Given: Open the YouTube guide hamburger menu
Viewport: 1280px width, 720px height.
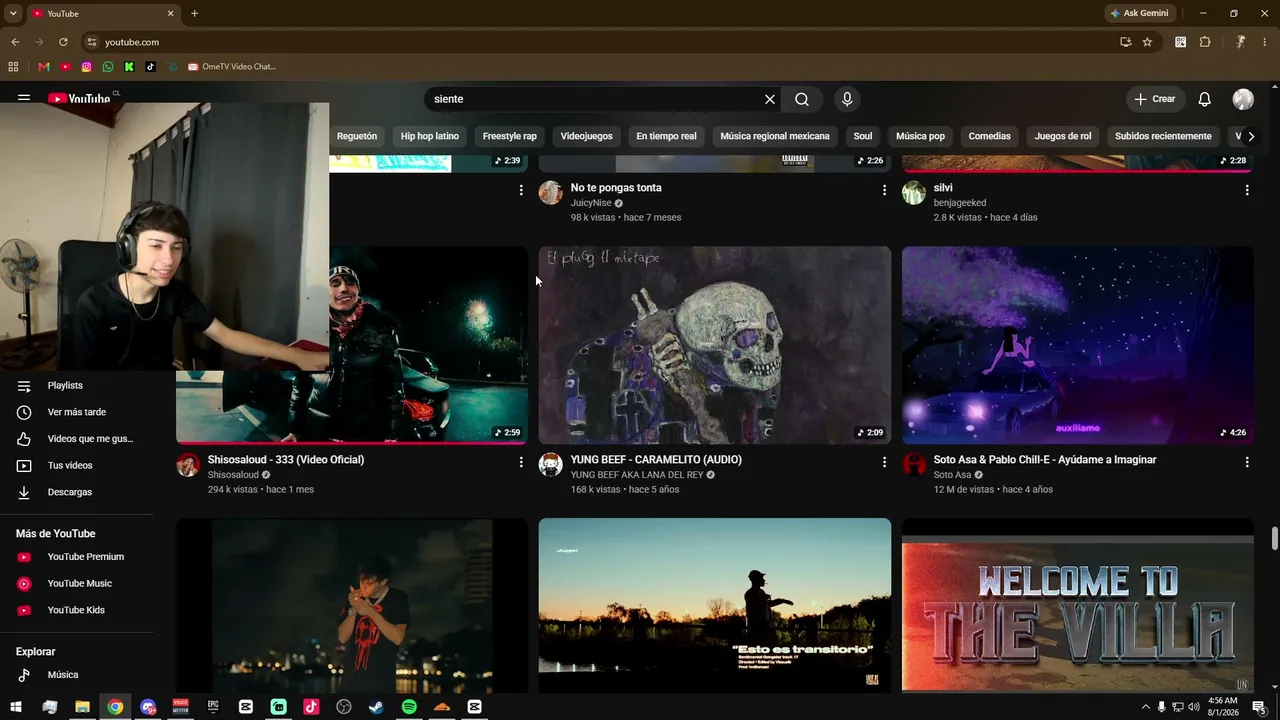Looking at the screenshot, I should tap(24, 99).
